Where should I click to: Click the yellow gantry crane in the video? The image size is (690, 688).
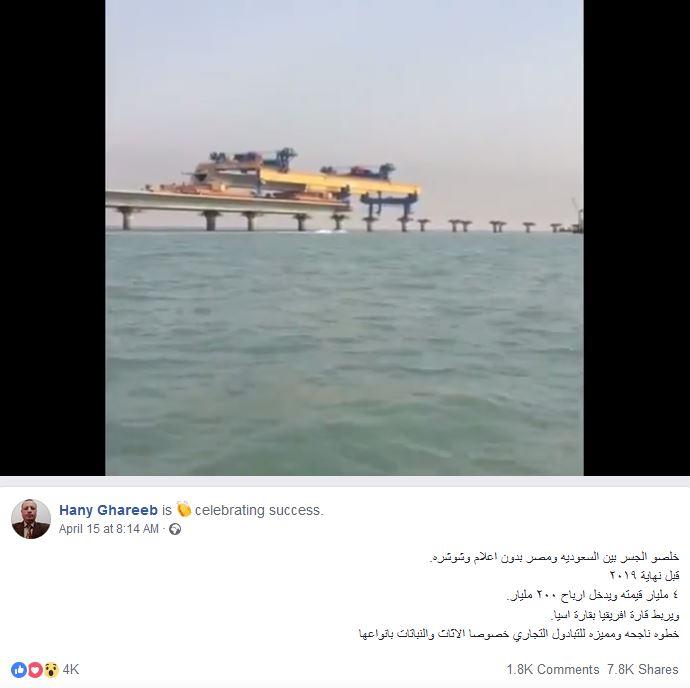(x=339, y=182)
